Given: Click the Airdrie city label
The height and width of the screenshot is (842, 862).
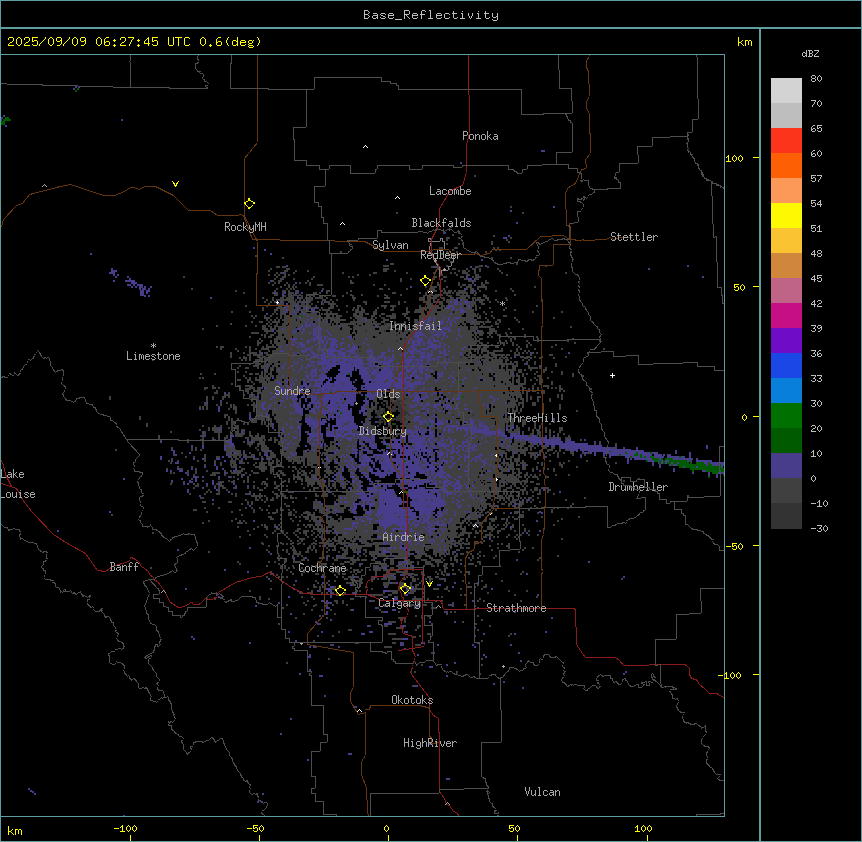Looking at the screenshot, I should [403, 537].
